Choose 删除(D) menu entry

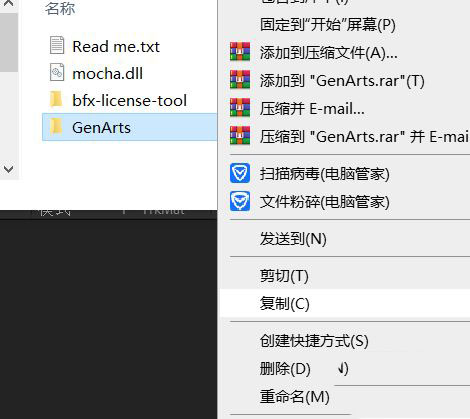pyautogui.click(x=345, y=369)
